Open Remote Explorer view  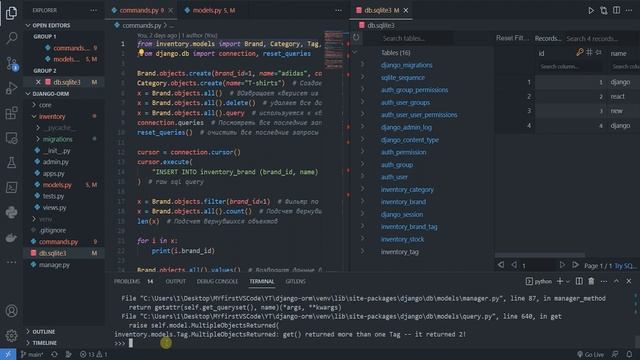click(11, 138)
